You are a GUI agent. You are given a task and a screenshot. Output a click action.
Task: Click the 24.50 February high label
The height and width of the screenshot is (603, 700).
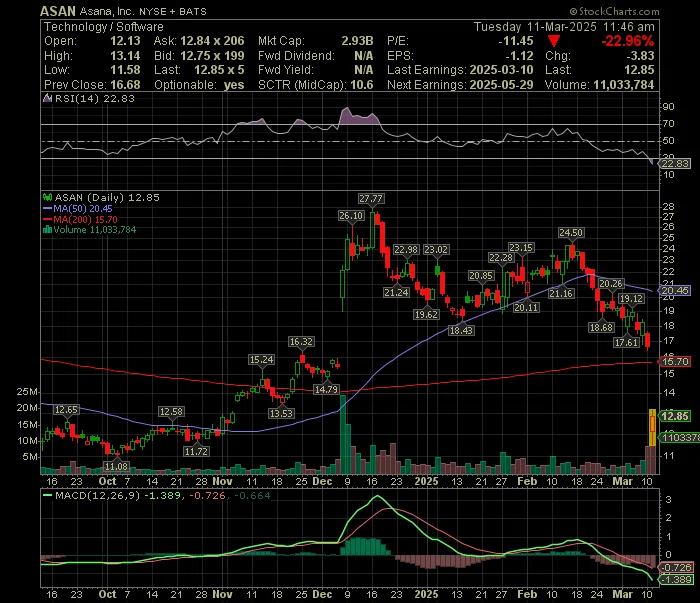pyautogui.click(x=571, y=233)
